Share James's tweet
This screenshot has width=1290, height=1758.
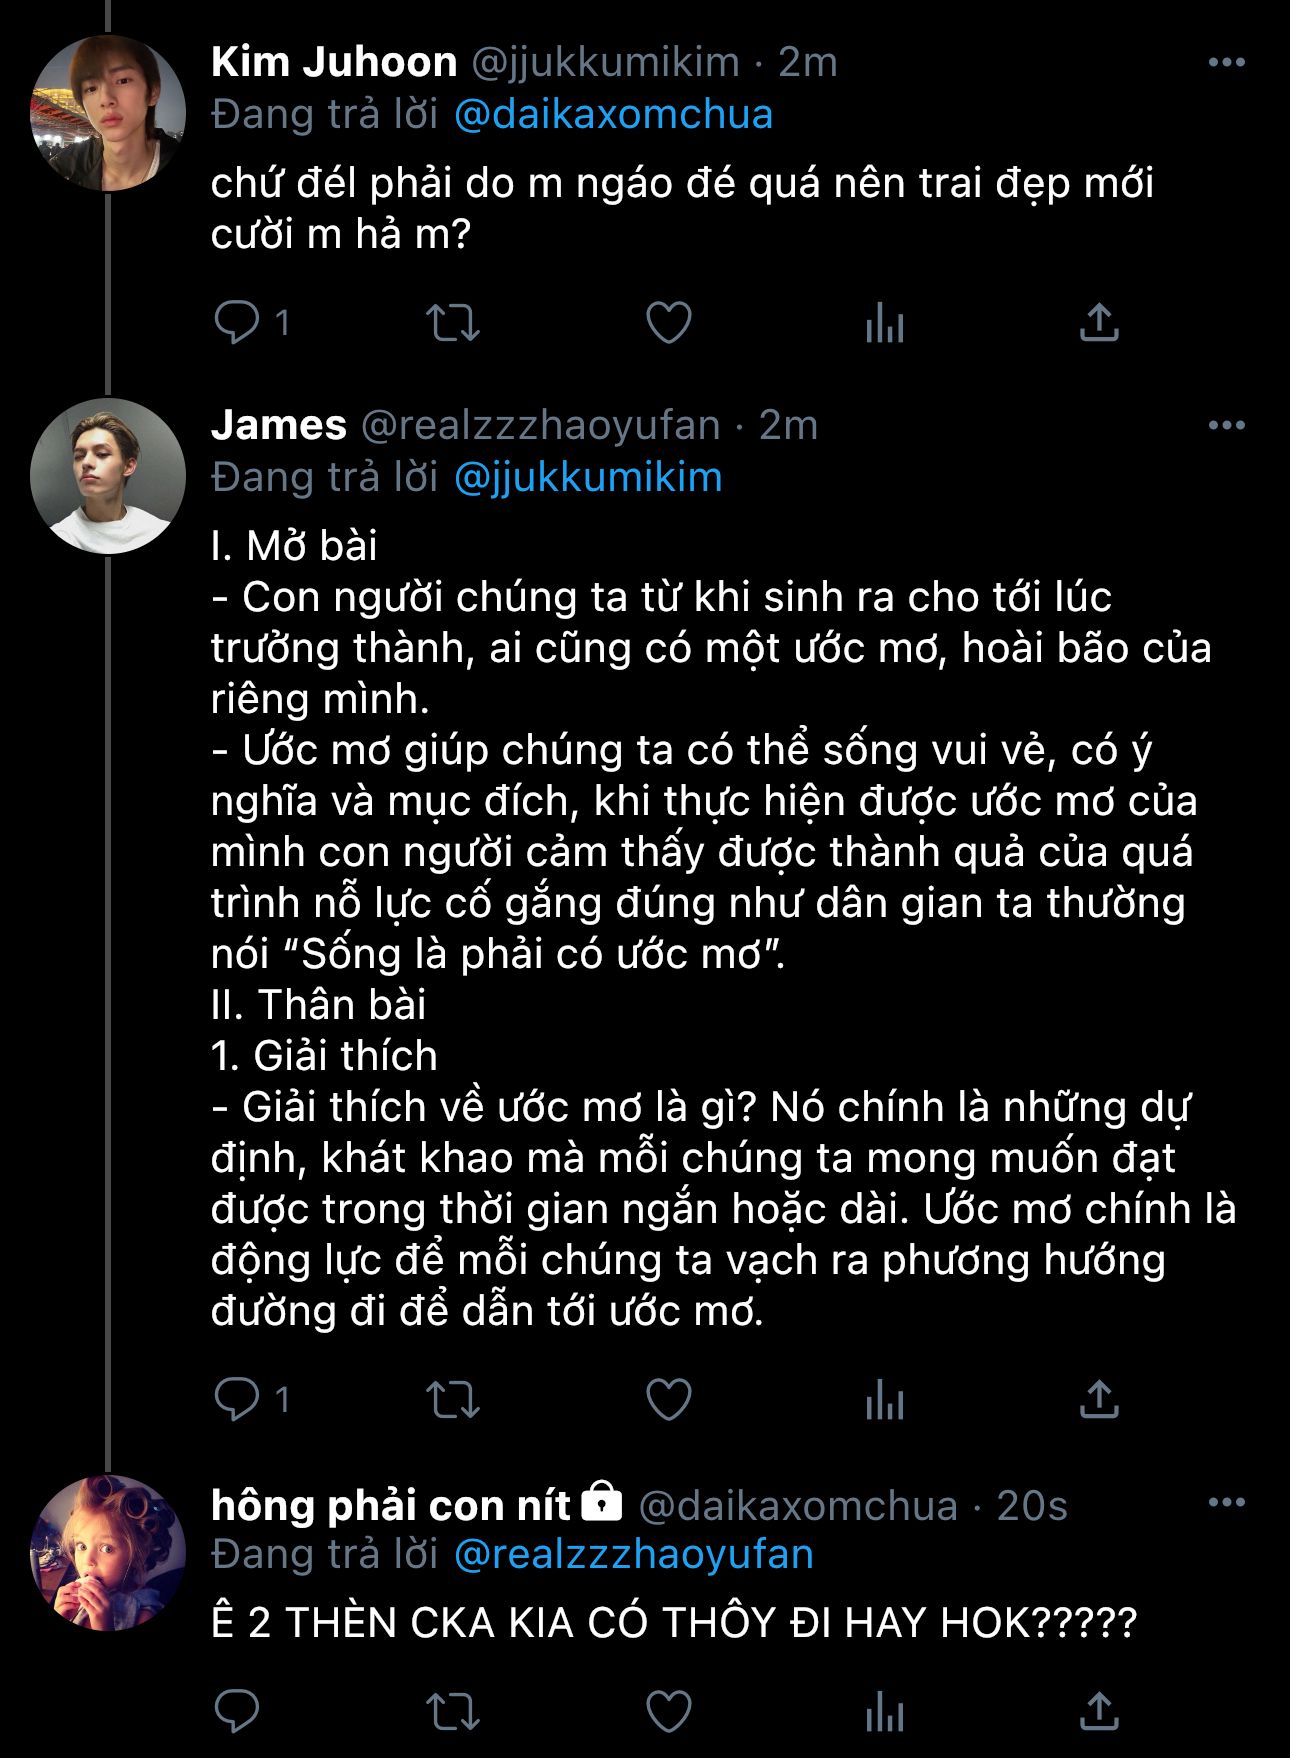tap(1099, 1399)
